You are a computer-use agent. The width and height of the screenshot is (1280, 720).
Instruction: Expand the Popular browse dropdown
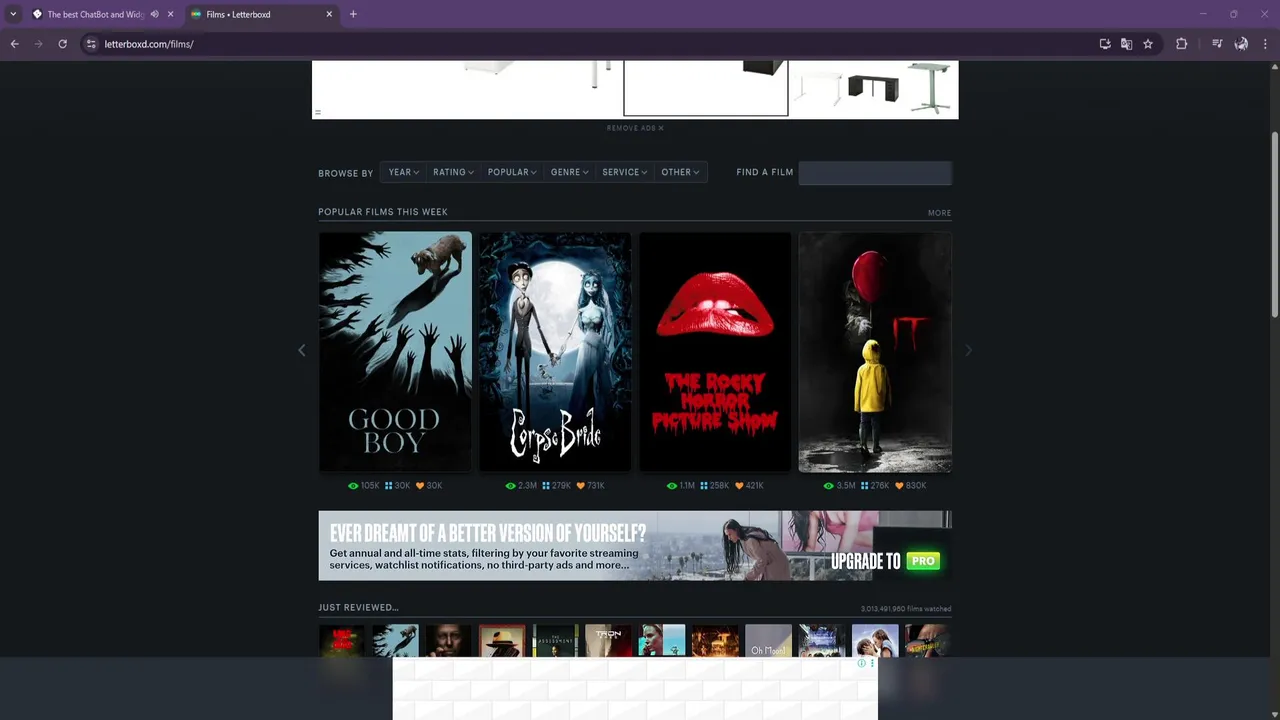point(512,172)
